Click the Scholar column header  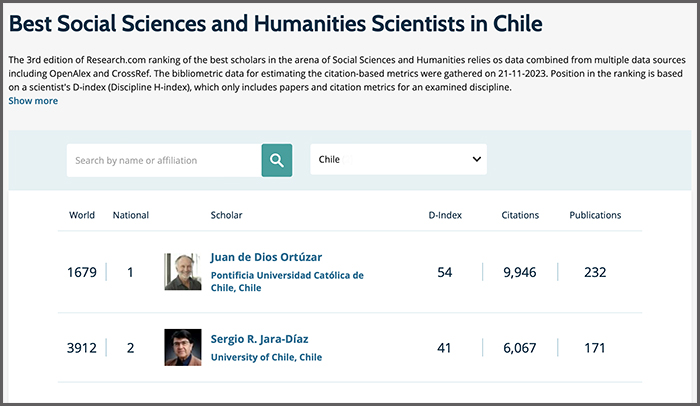point(226,215)
